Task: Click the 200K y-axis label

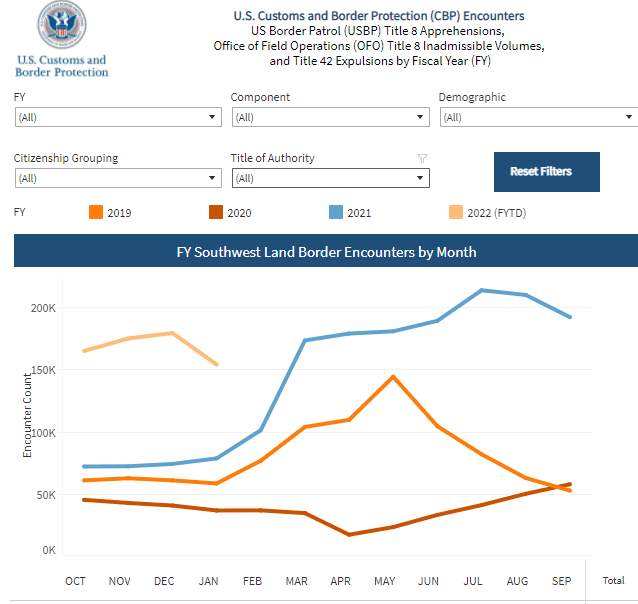Action: pos(43,308)
